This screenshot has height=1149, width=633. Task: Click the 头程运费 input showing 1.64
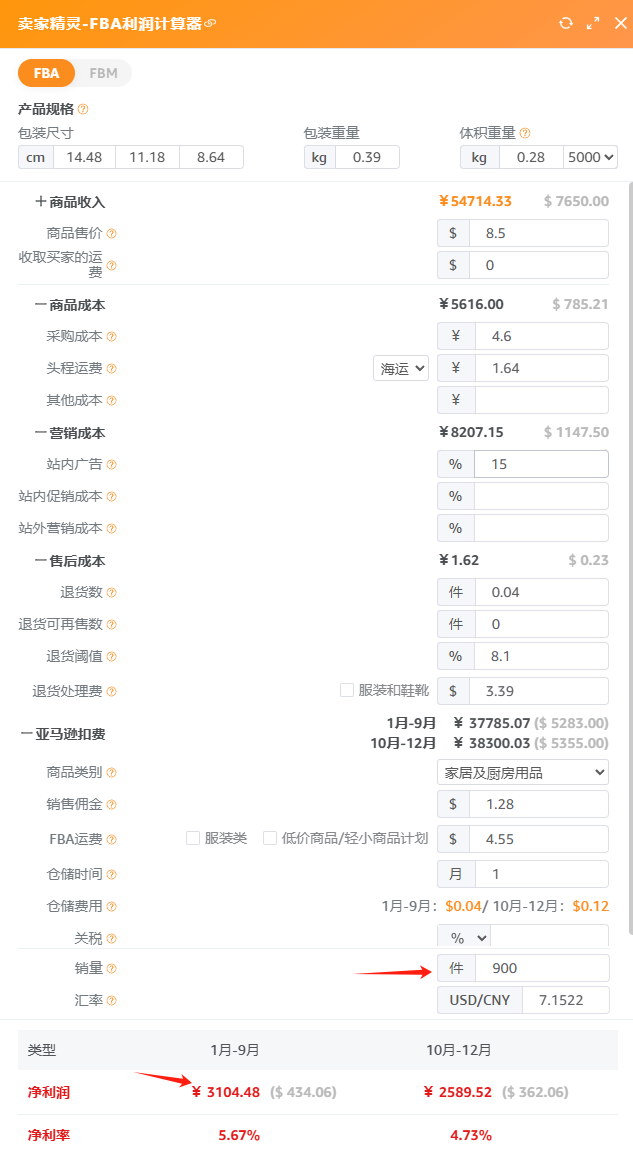[541, 369]
